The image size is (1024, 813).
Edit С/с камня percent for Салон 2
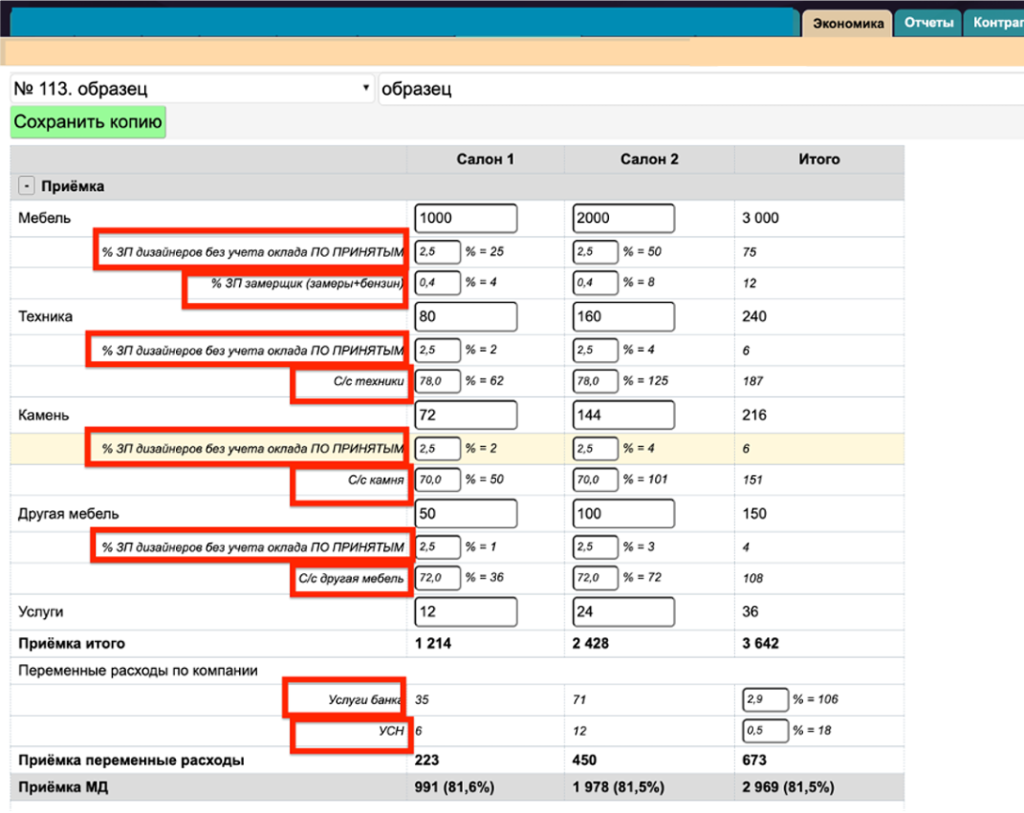point(596,480)
